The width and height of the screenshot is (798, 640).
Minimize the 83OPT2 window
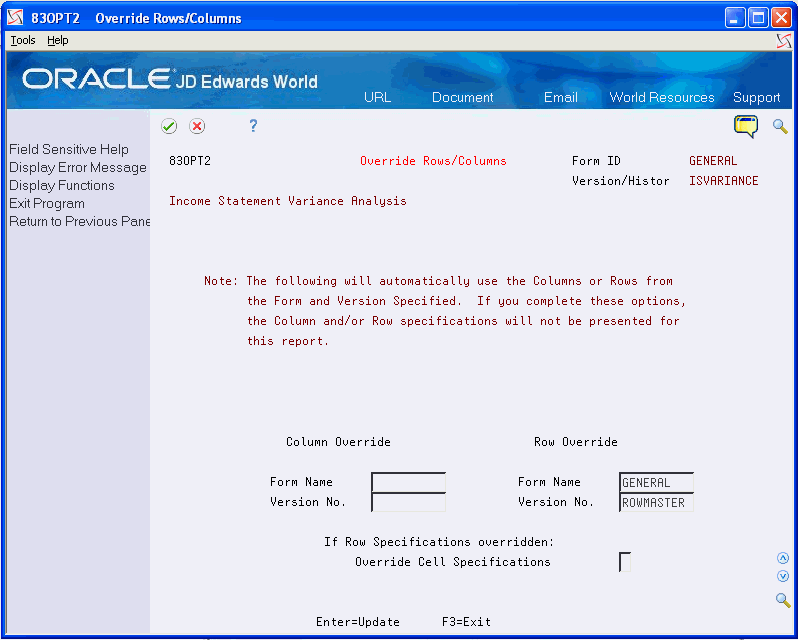pos(734,18)
